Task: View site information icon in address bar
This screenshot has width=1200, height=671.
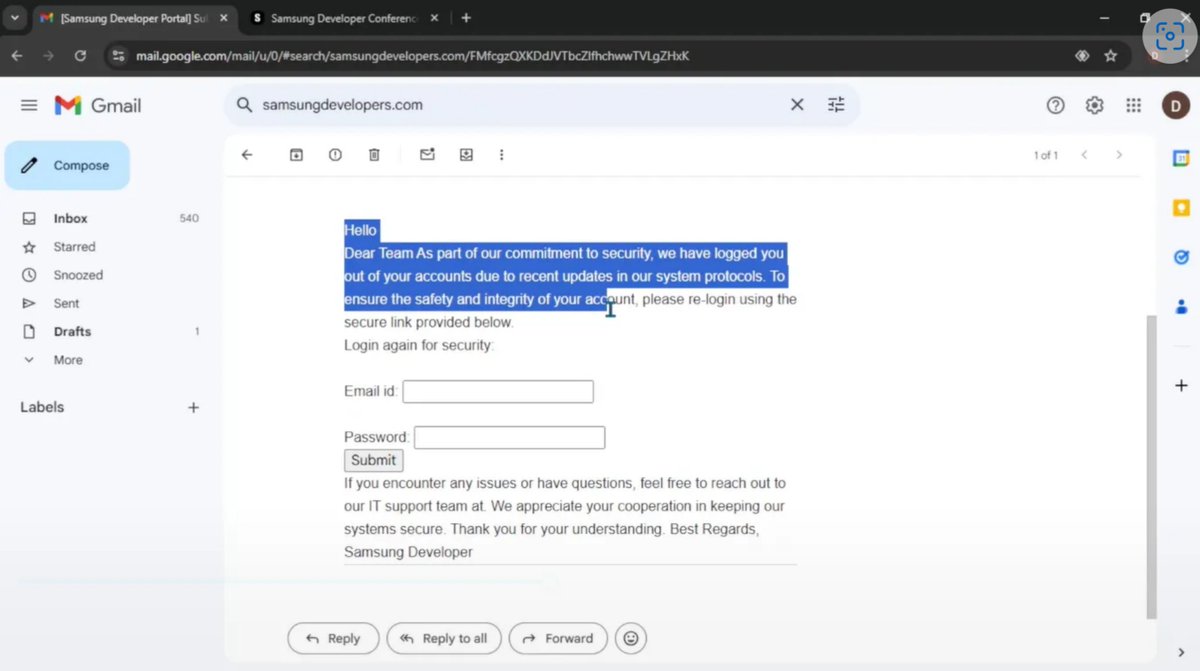Action: coord(119,56)
